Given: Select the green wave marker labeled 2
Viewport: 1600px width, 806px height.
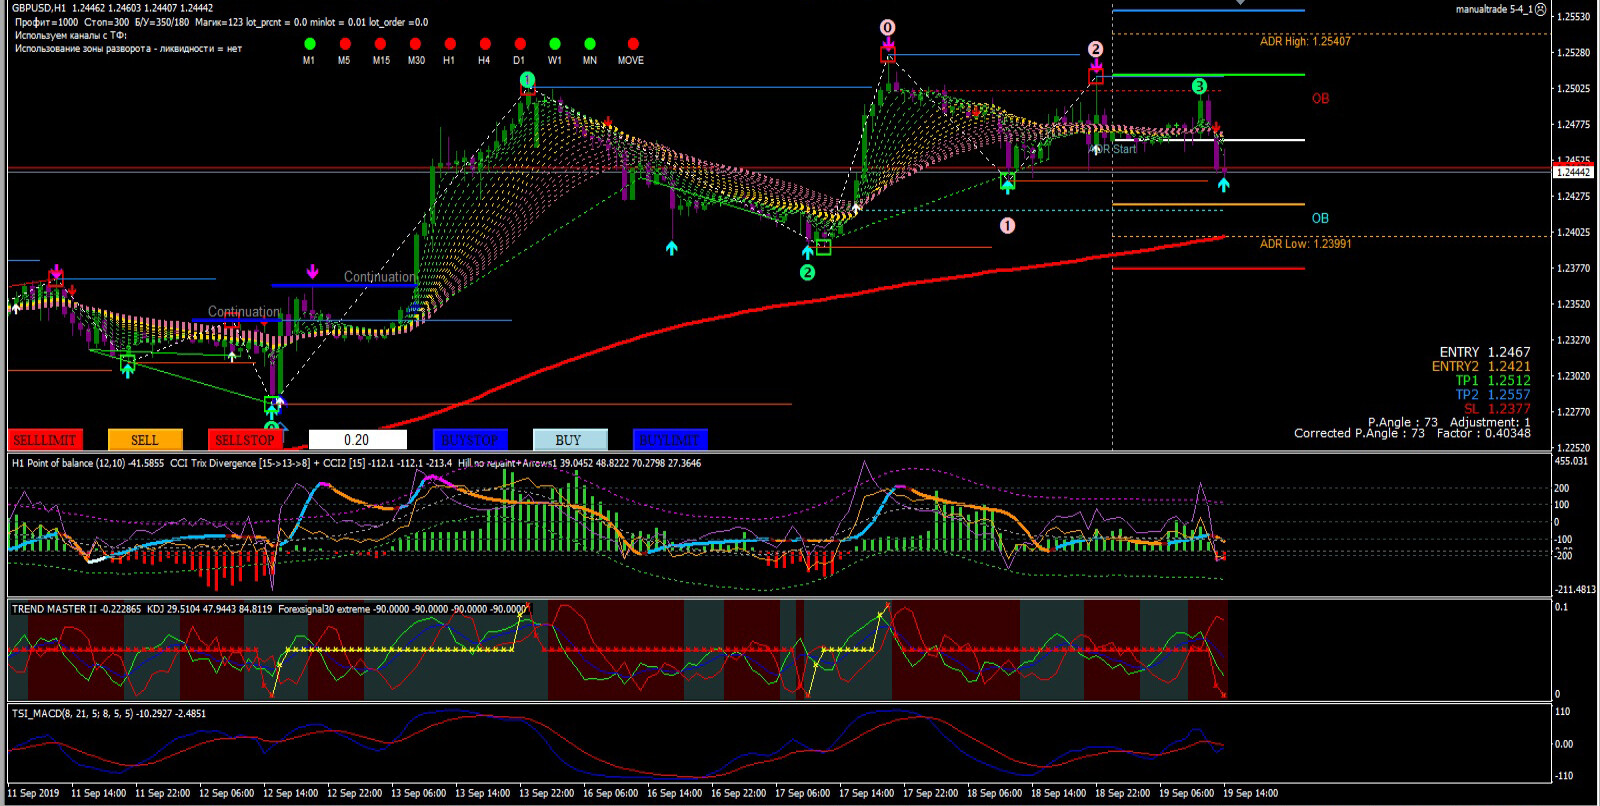Looking at the screenshot, I should [x=807, y=272].
